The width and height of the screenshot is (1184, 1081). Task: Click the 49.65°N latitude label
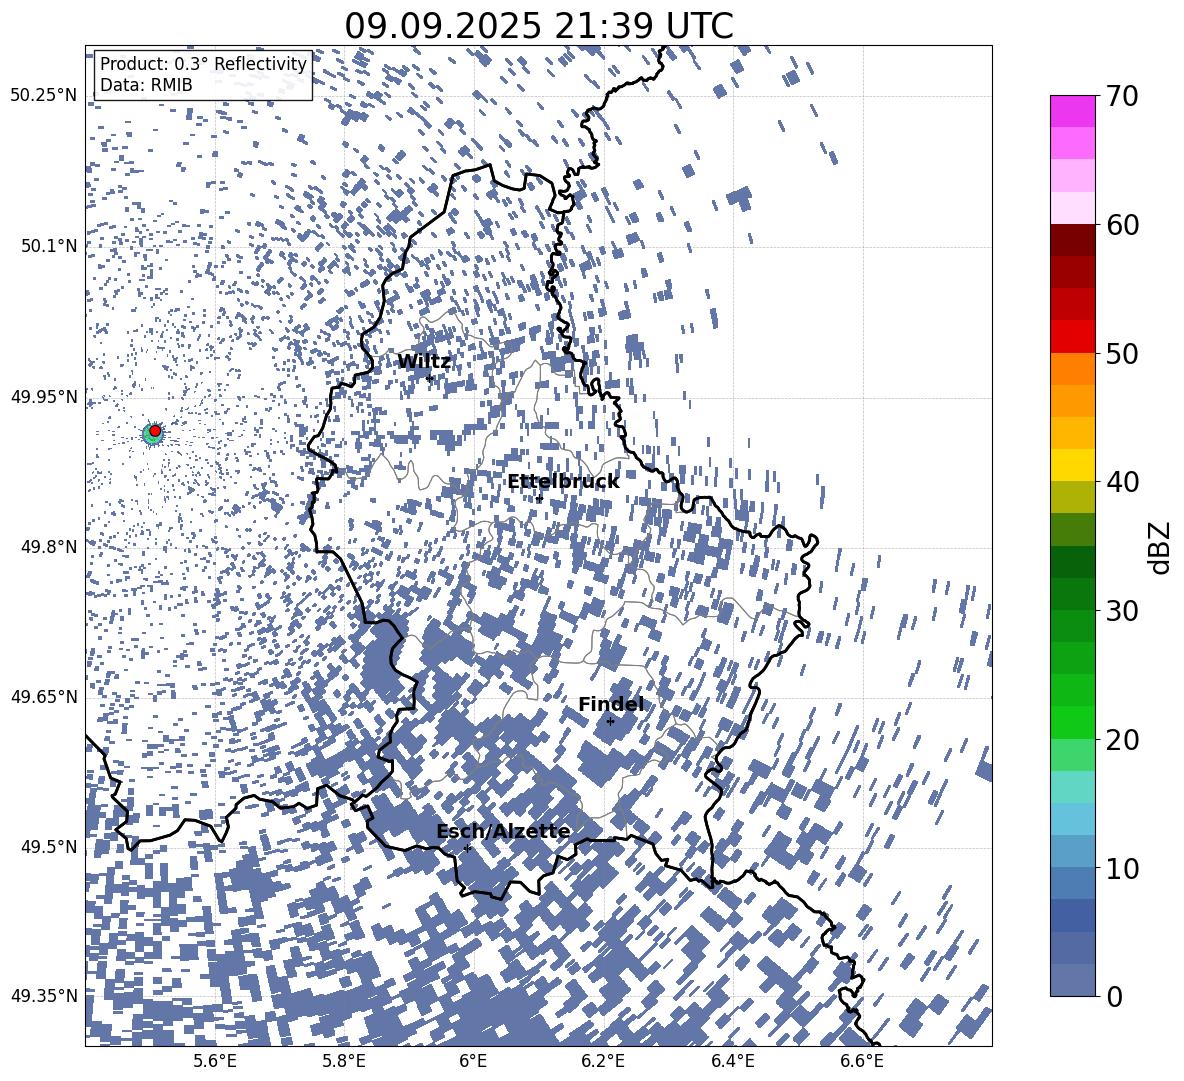click(x=44, y=696)
